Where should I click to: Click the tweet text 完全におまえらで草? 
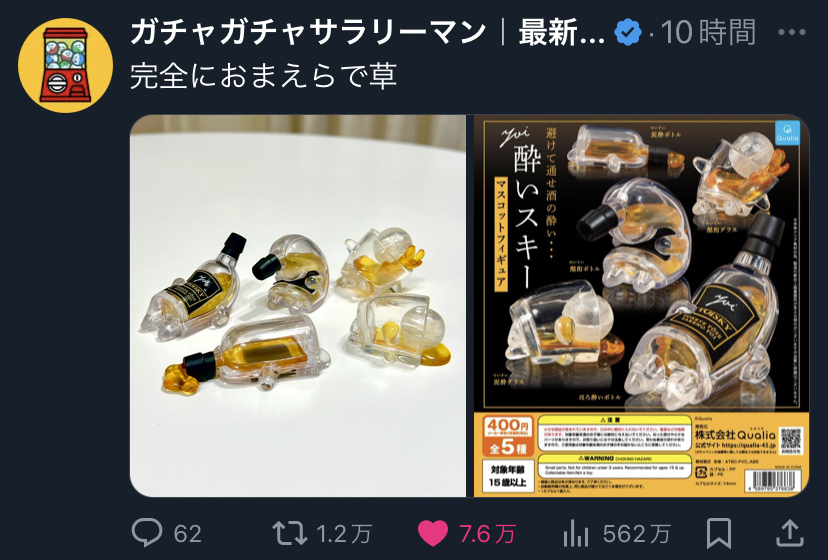pyautogui.click(x=264, y=76)
